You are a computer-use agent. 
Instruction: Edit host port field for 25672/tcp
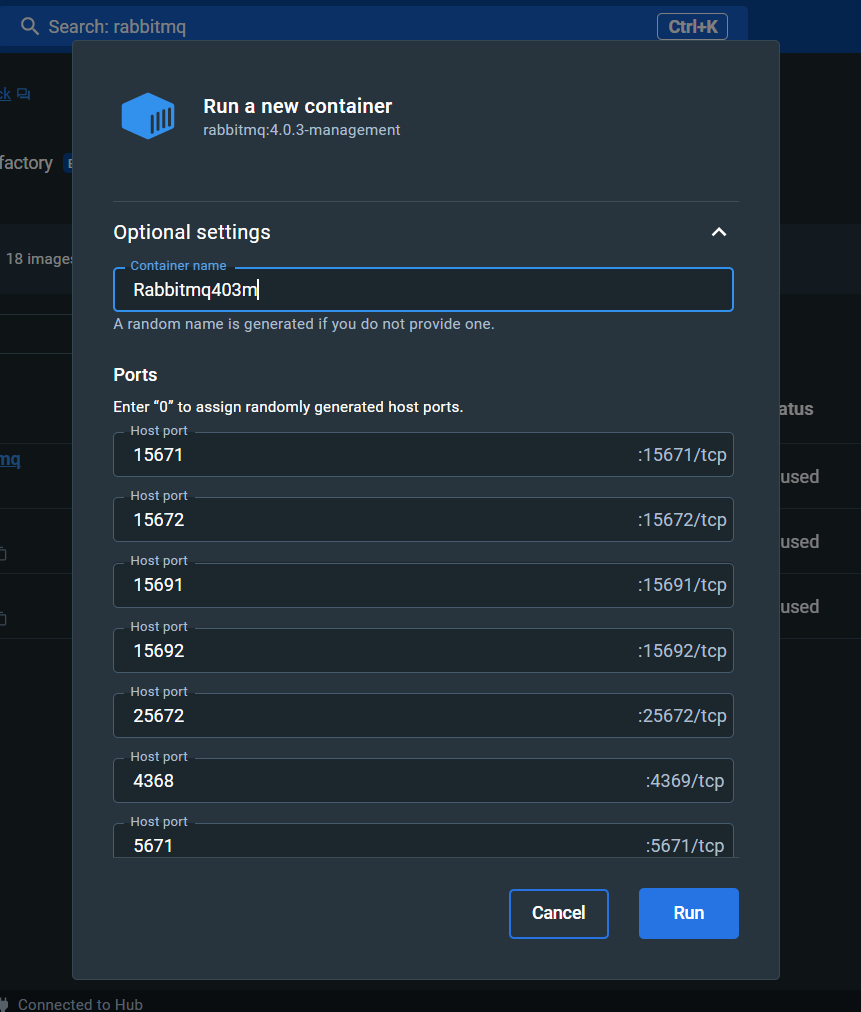tap(423, 715)
